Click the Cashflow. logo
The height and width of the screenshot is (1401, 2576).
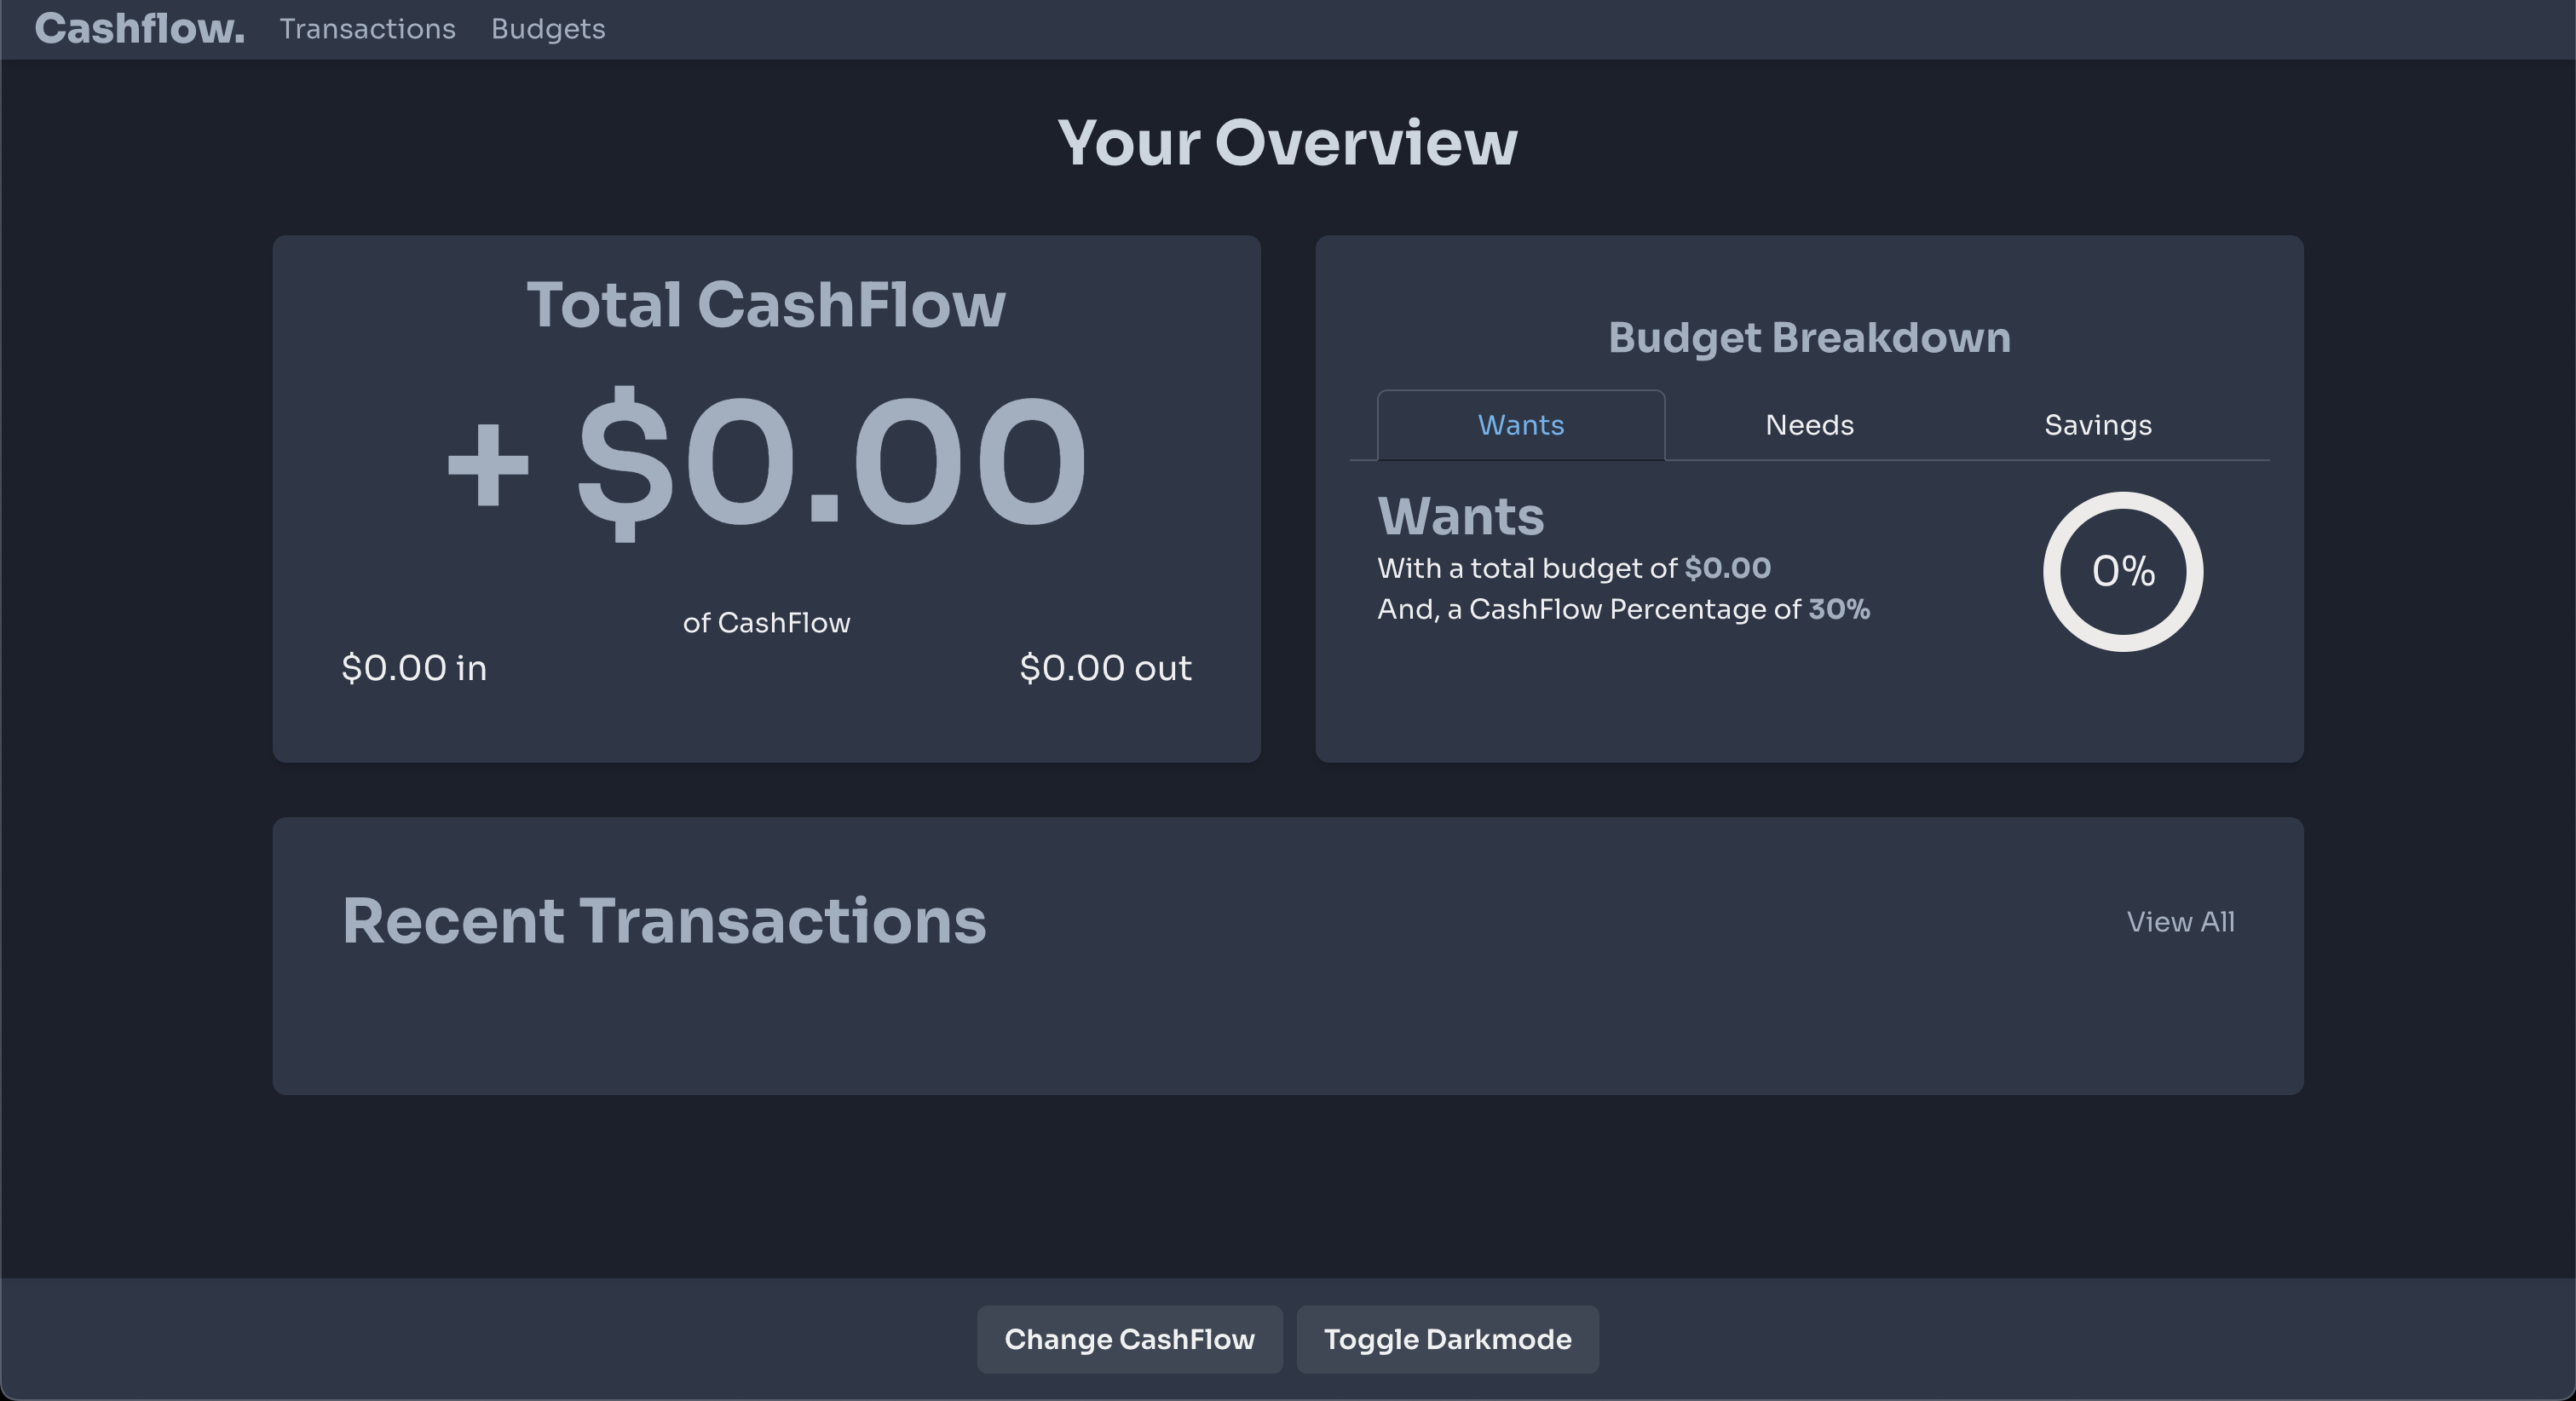[139, 29]
